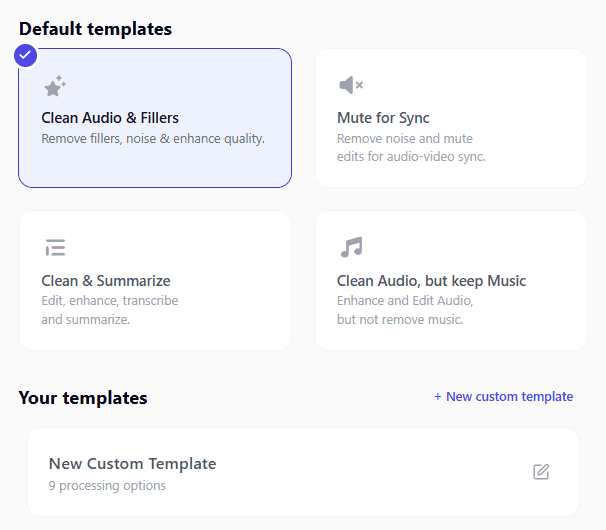Open the New Custom Template entry
Image resolution: width=606 pixels, height=530 pixels.
303,472
